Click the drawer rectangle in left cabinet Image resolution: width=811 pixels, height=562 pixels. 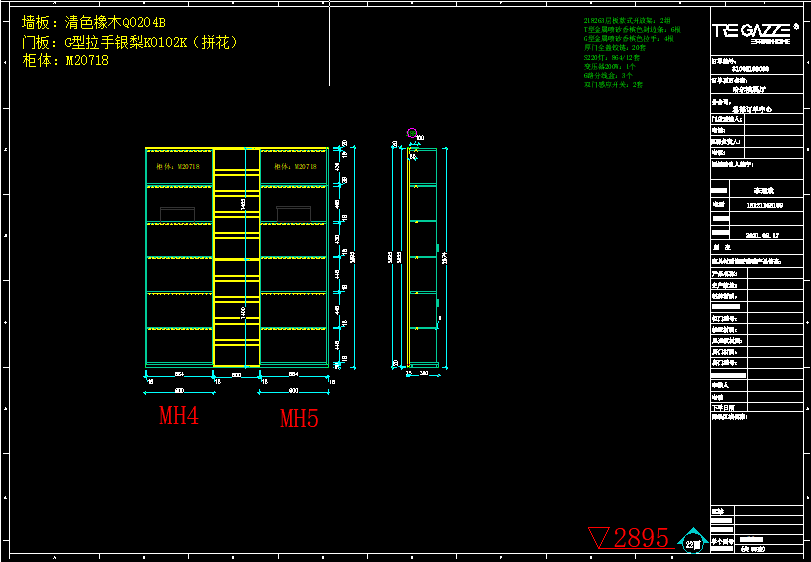pos(177,214)
